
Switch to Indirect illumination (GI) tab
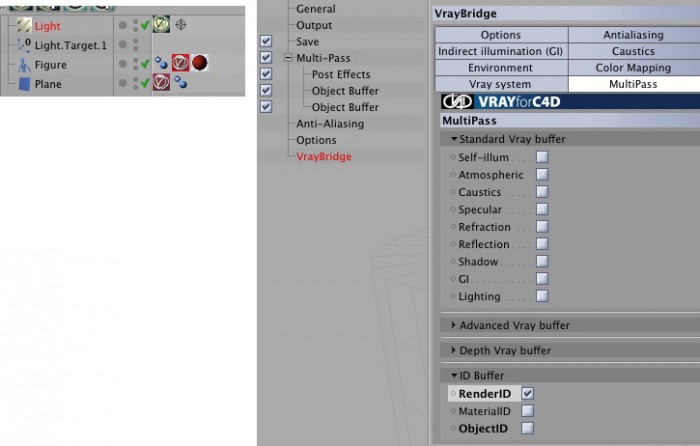tap(501, 51)
